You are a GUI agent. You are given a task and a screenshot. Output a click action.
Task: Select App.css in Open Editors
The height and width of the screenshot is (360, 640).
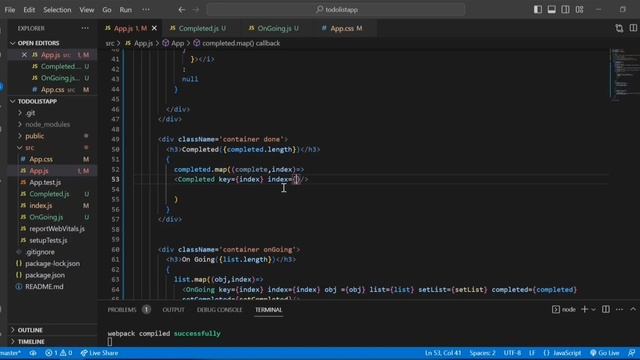52,89
